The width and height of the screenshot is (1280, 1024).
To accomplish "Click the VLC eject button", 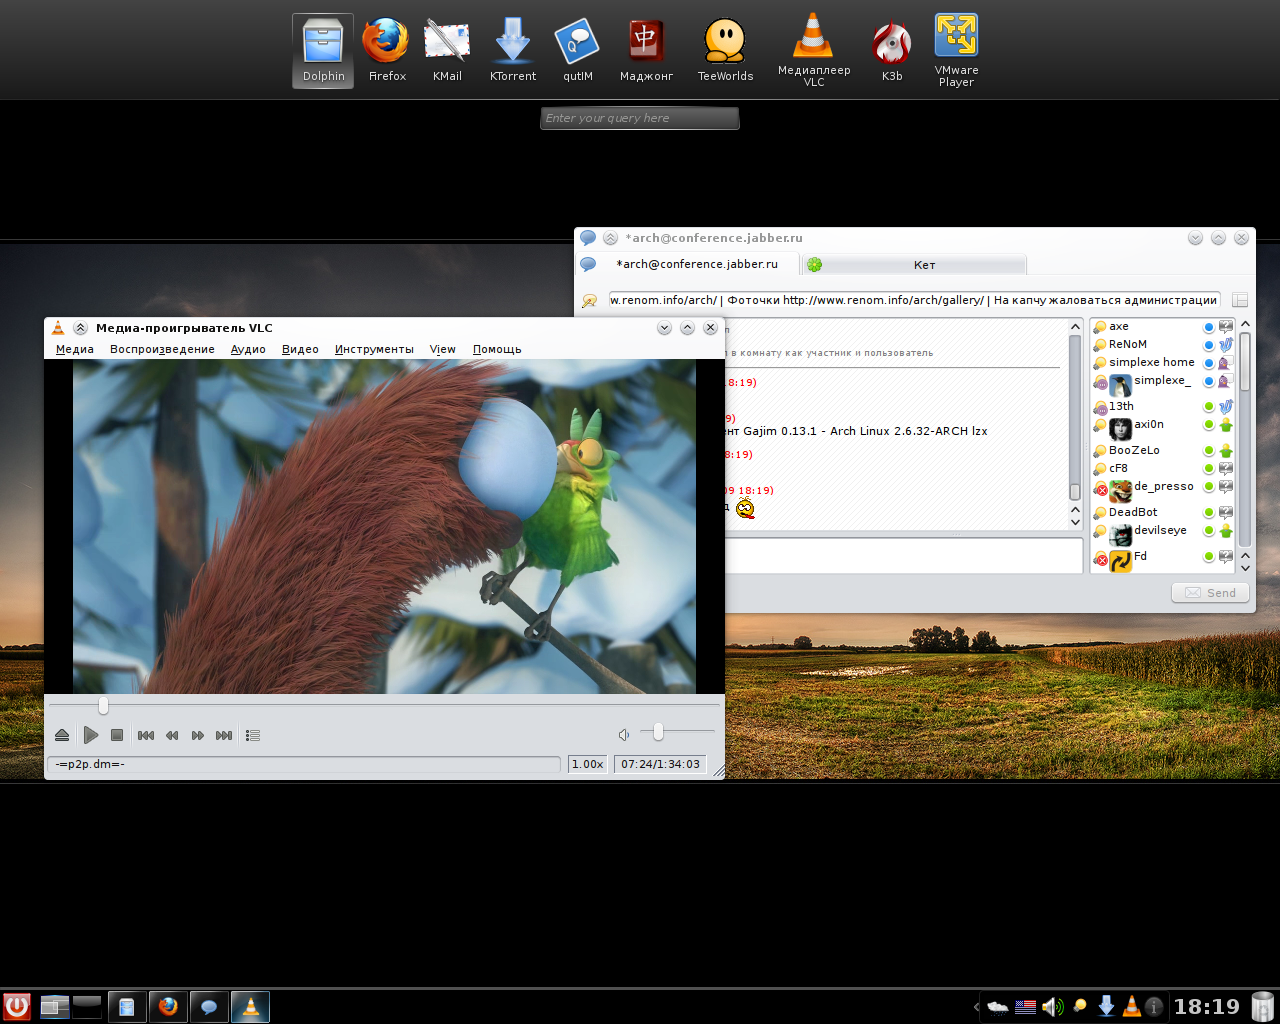I will point(62,735).
